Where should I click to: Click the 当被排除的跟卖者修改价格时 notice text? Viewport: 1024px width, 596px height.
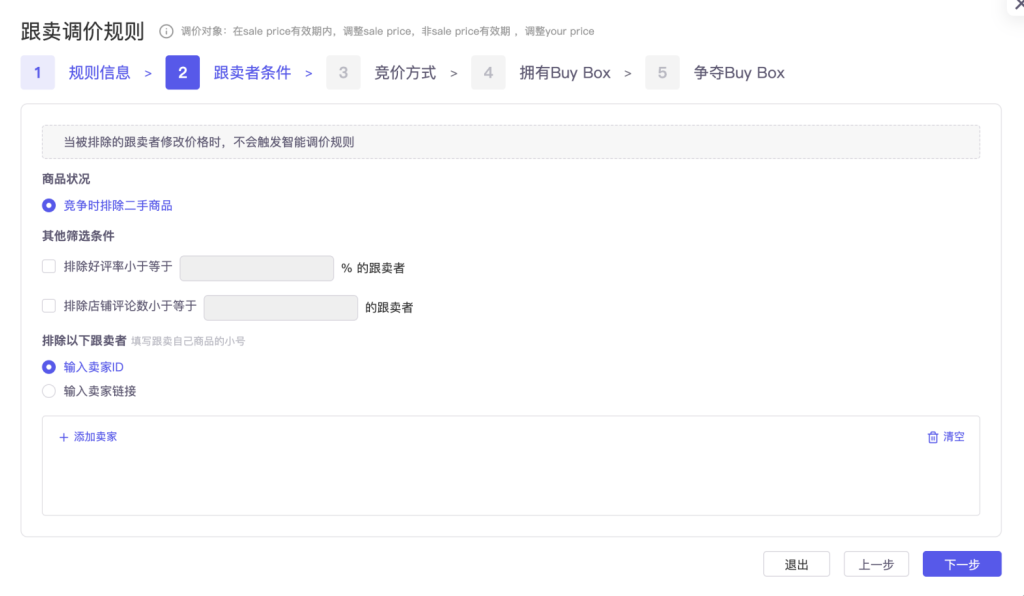[x=208, y=142]
